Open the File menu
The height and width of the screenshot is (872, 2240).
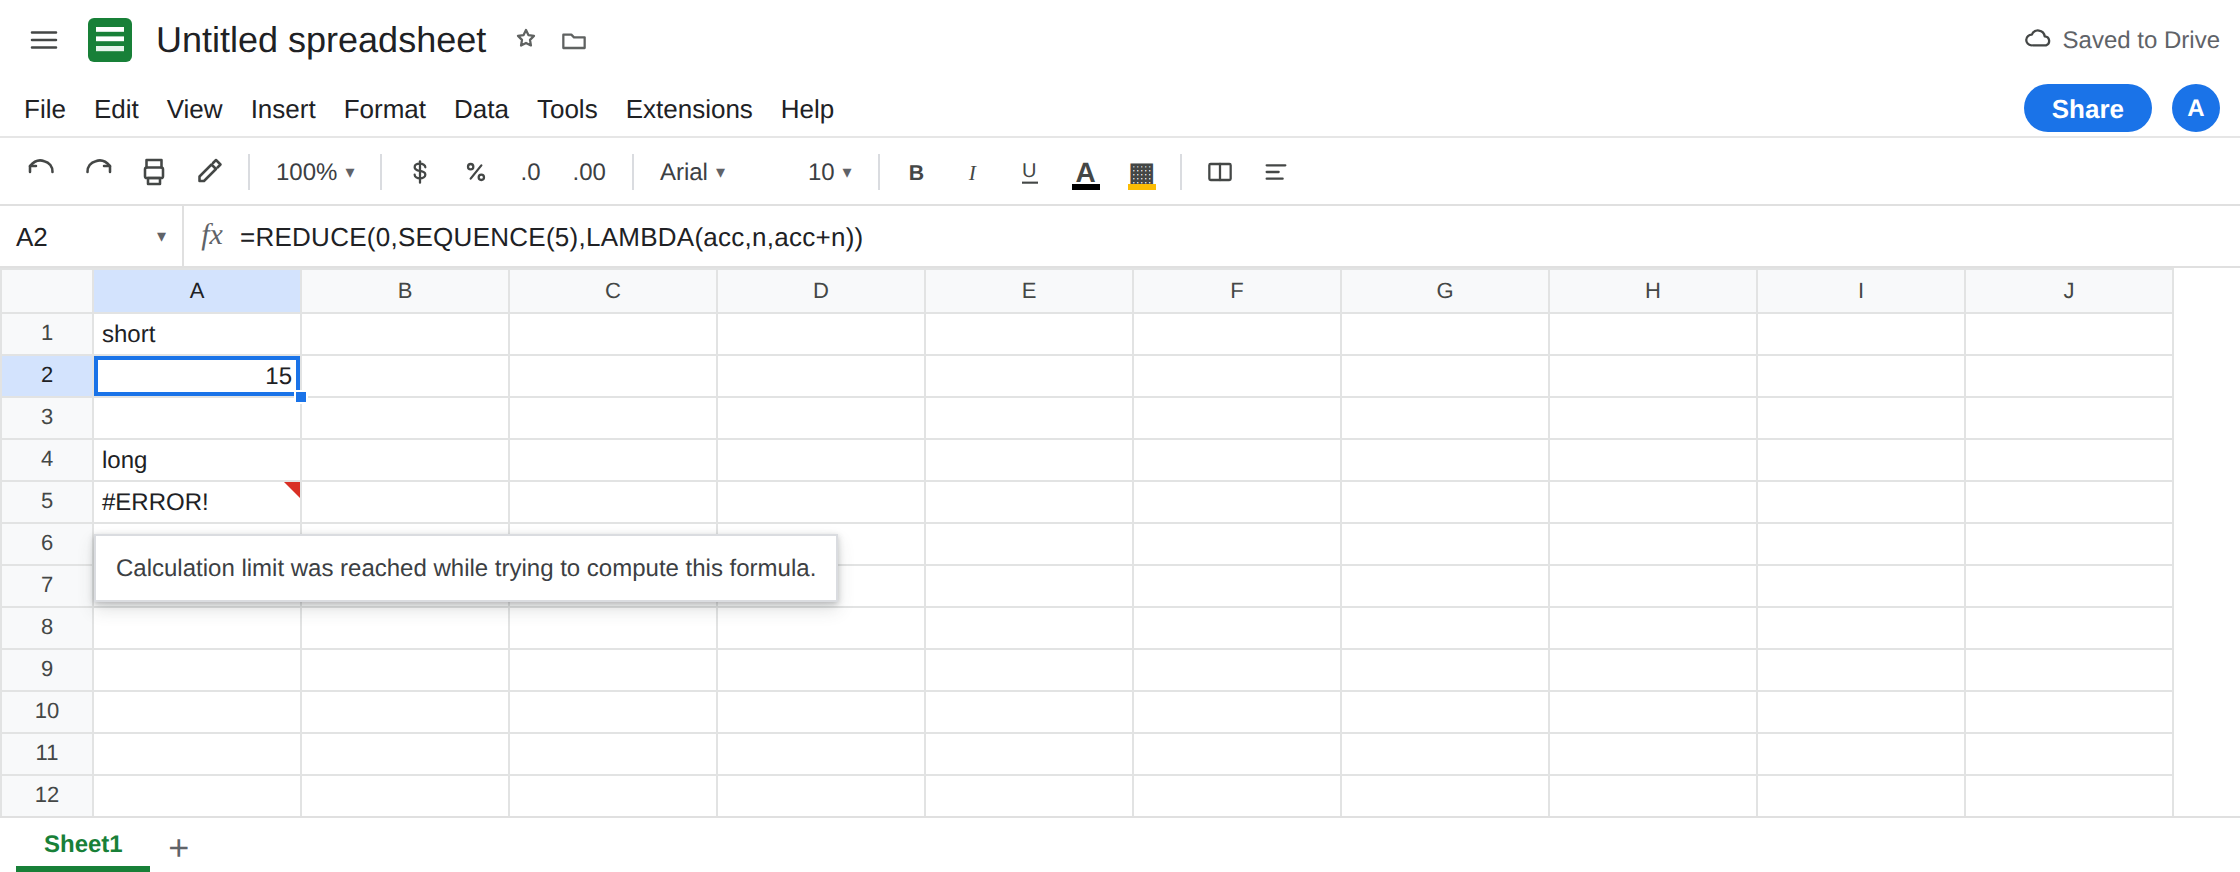[x=45, y=109]
